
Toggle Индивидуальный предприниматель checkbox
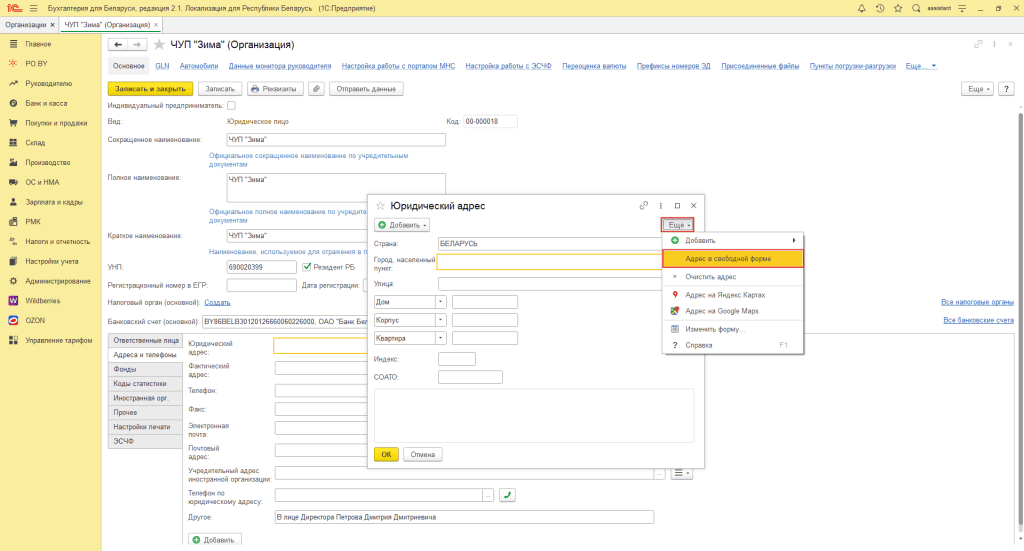point(231,105)
